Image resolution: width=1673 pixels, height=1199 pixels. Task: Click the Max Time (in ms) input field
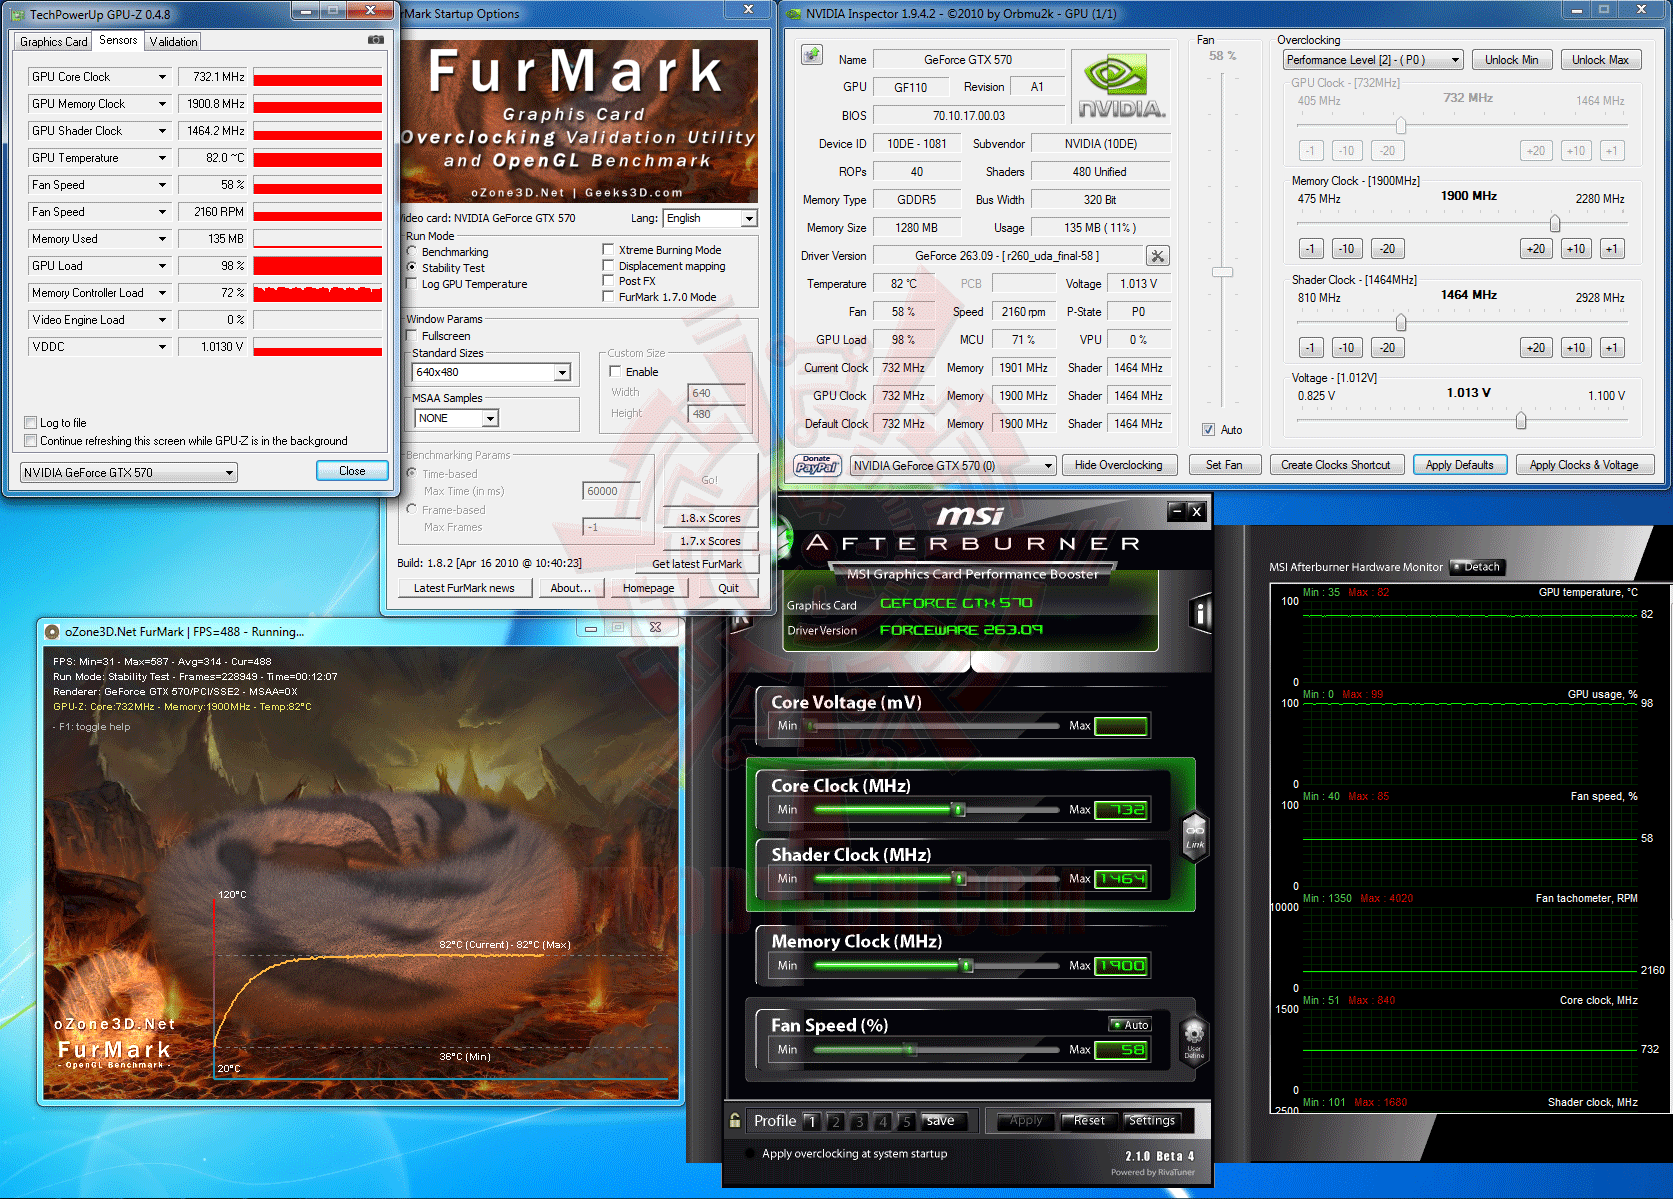[x=611, y=491]
